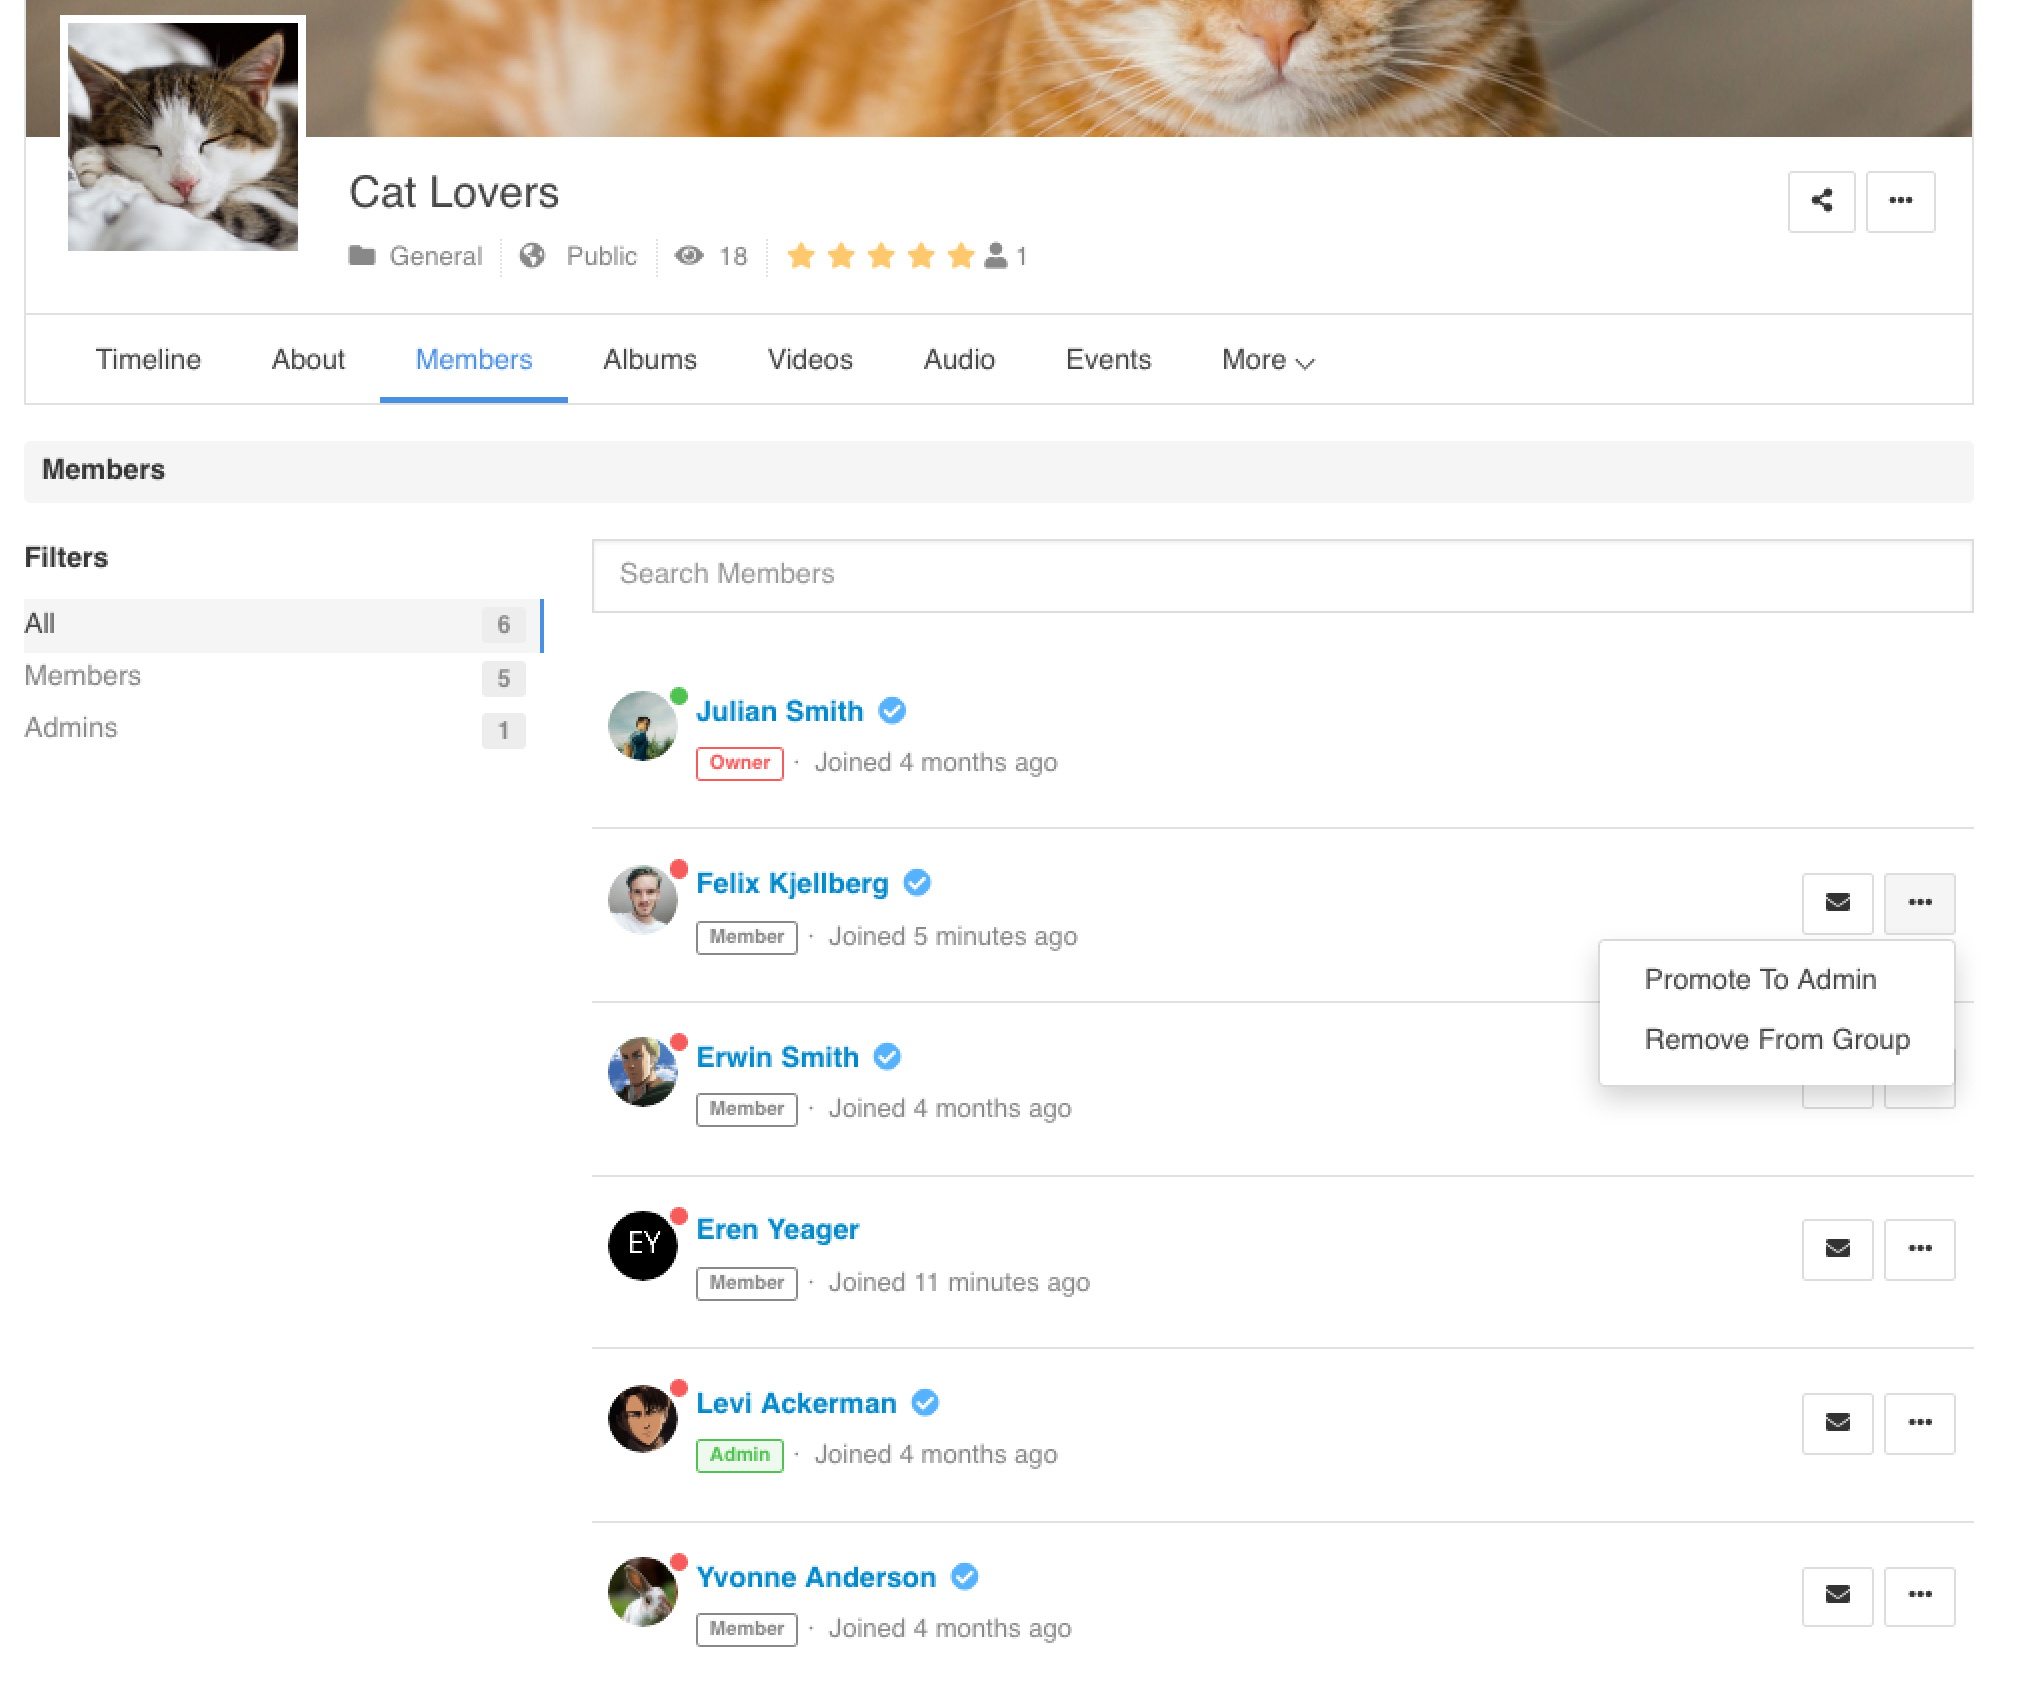
Task: Open Erwin Smith's profile link
Action: [777, 1057]
